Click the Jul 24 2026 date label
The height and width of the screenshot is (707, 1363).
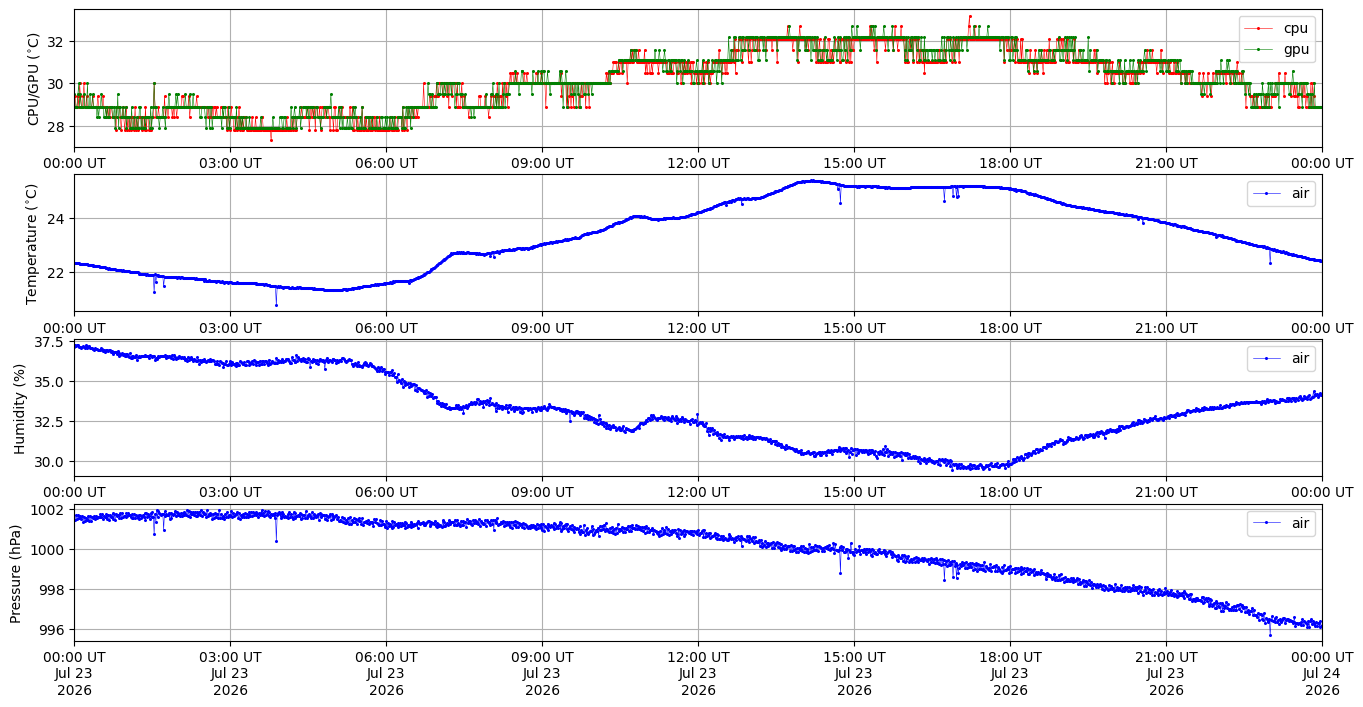tap(1322, 682)
